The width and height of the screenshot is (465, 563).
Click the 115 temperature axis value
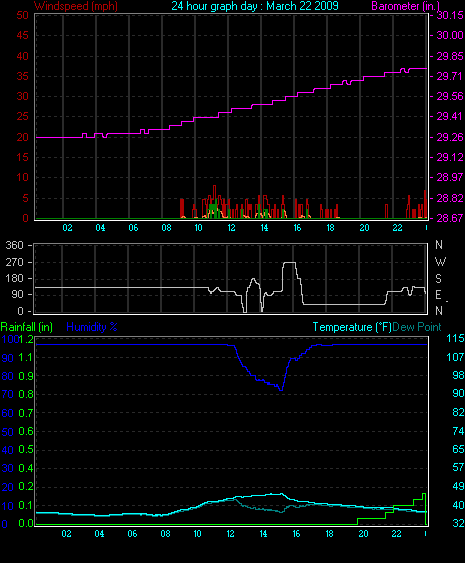pos(455,338)
